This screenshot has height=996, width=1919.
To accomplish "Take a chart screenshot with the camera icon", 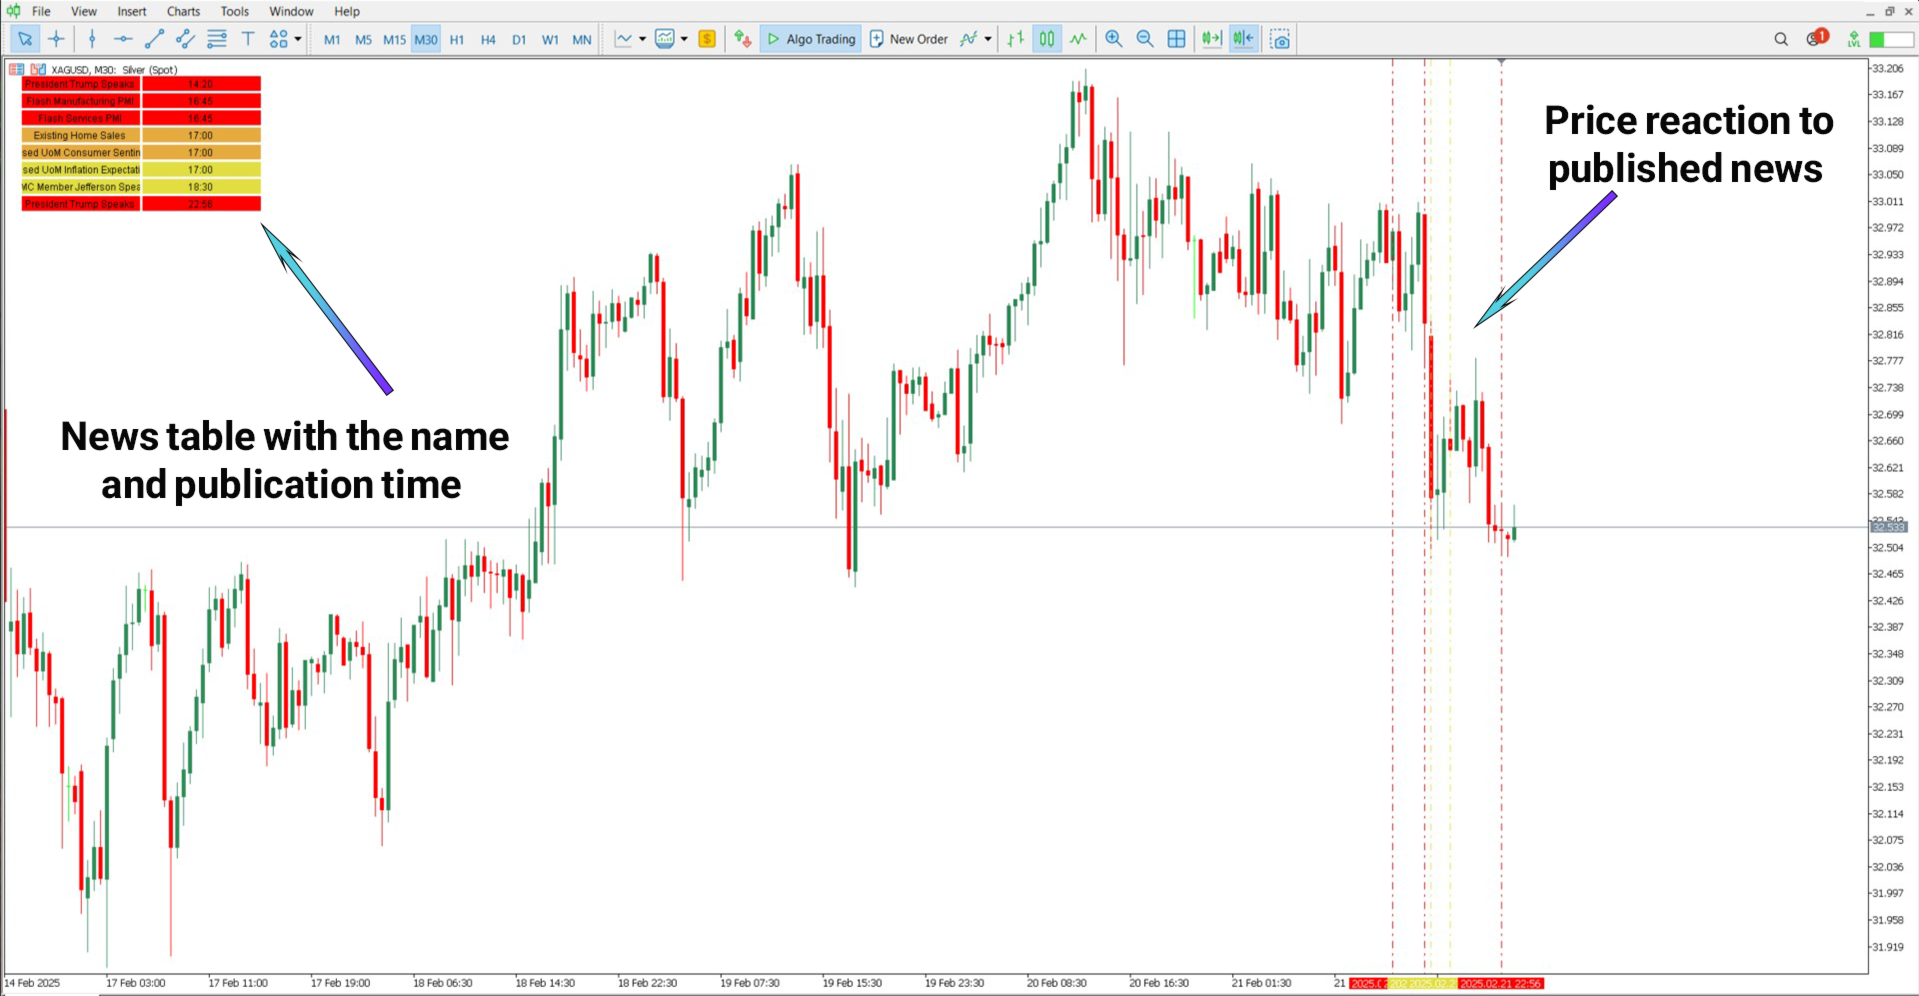I will point(1280,39).
